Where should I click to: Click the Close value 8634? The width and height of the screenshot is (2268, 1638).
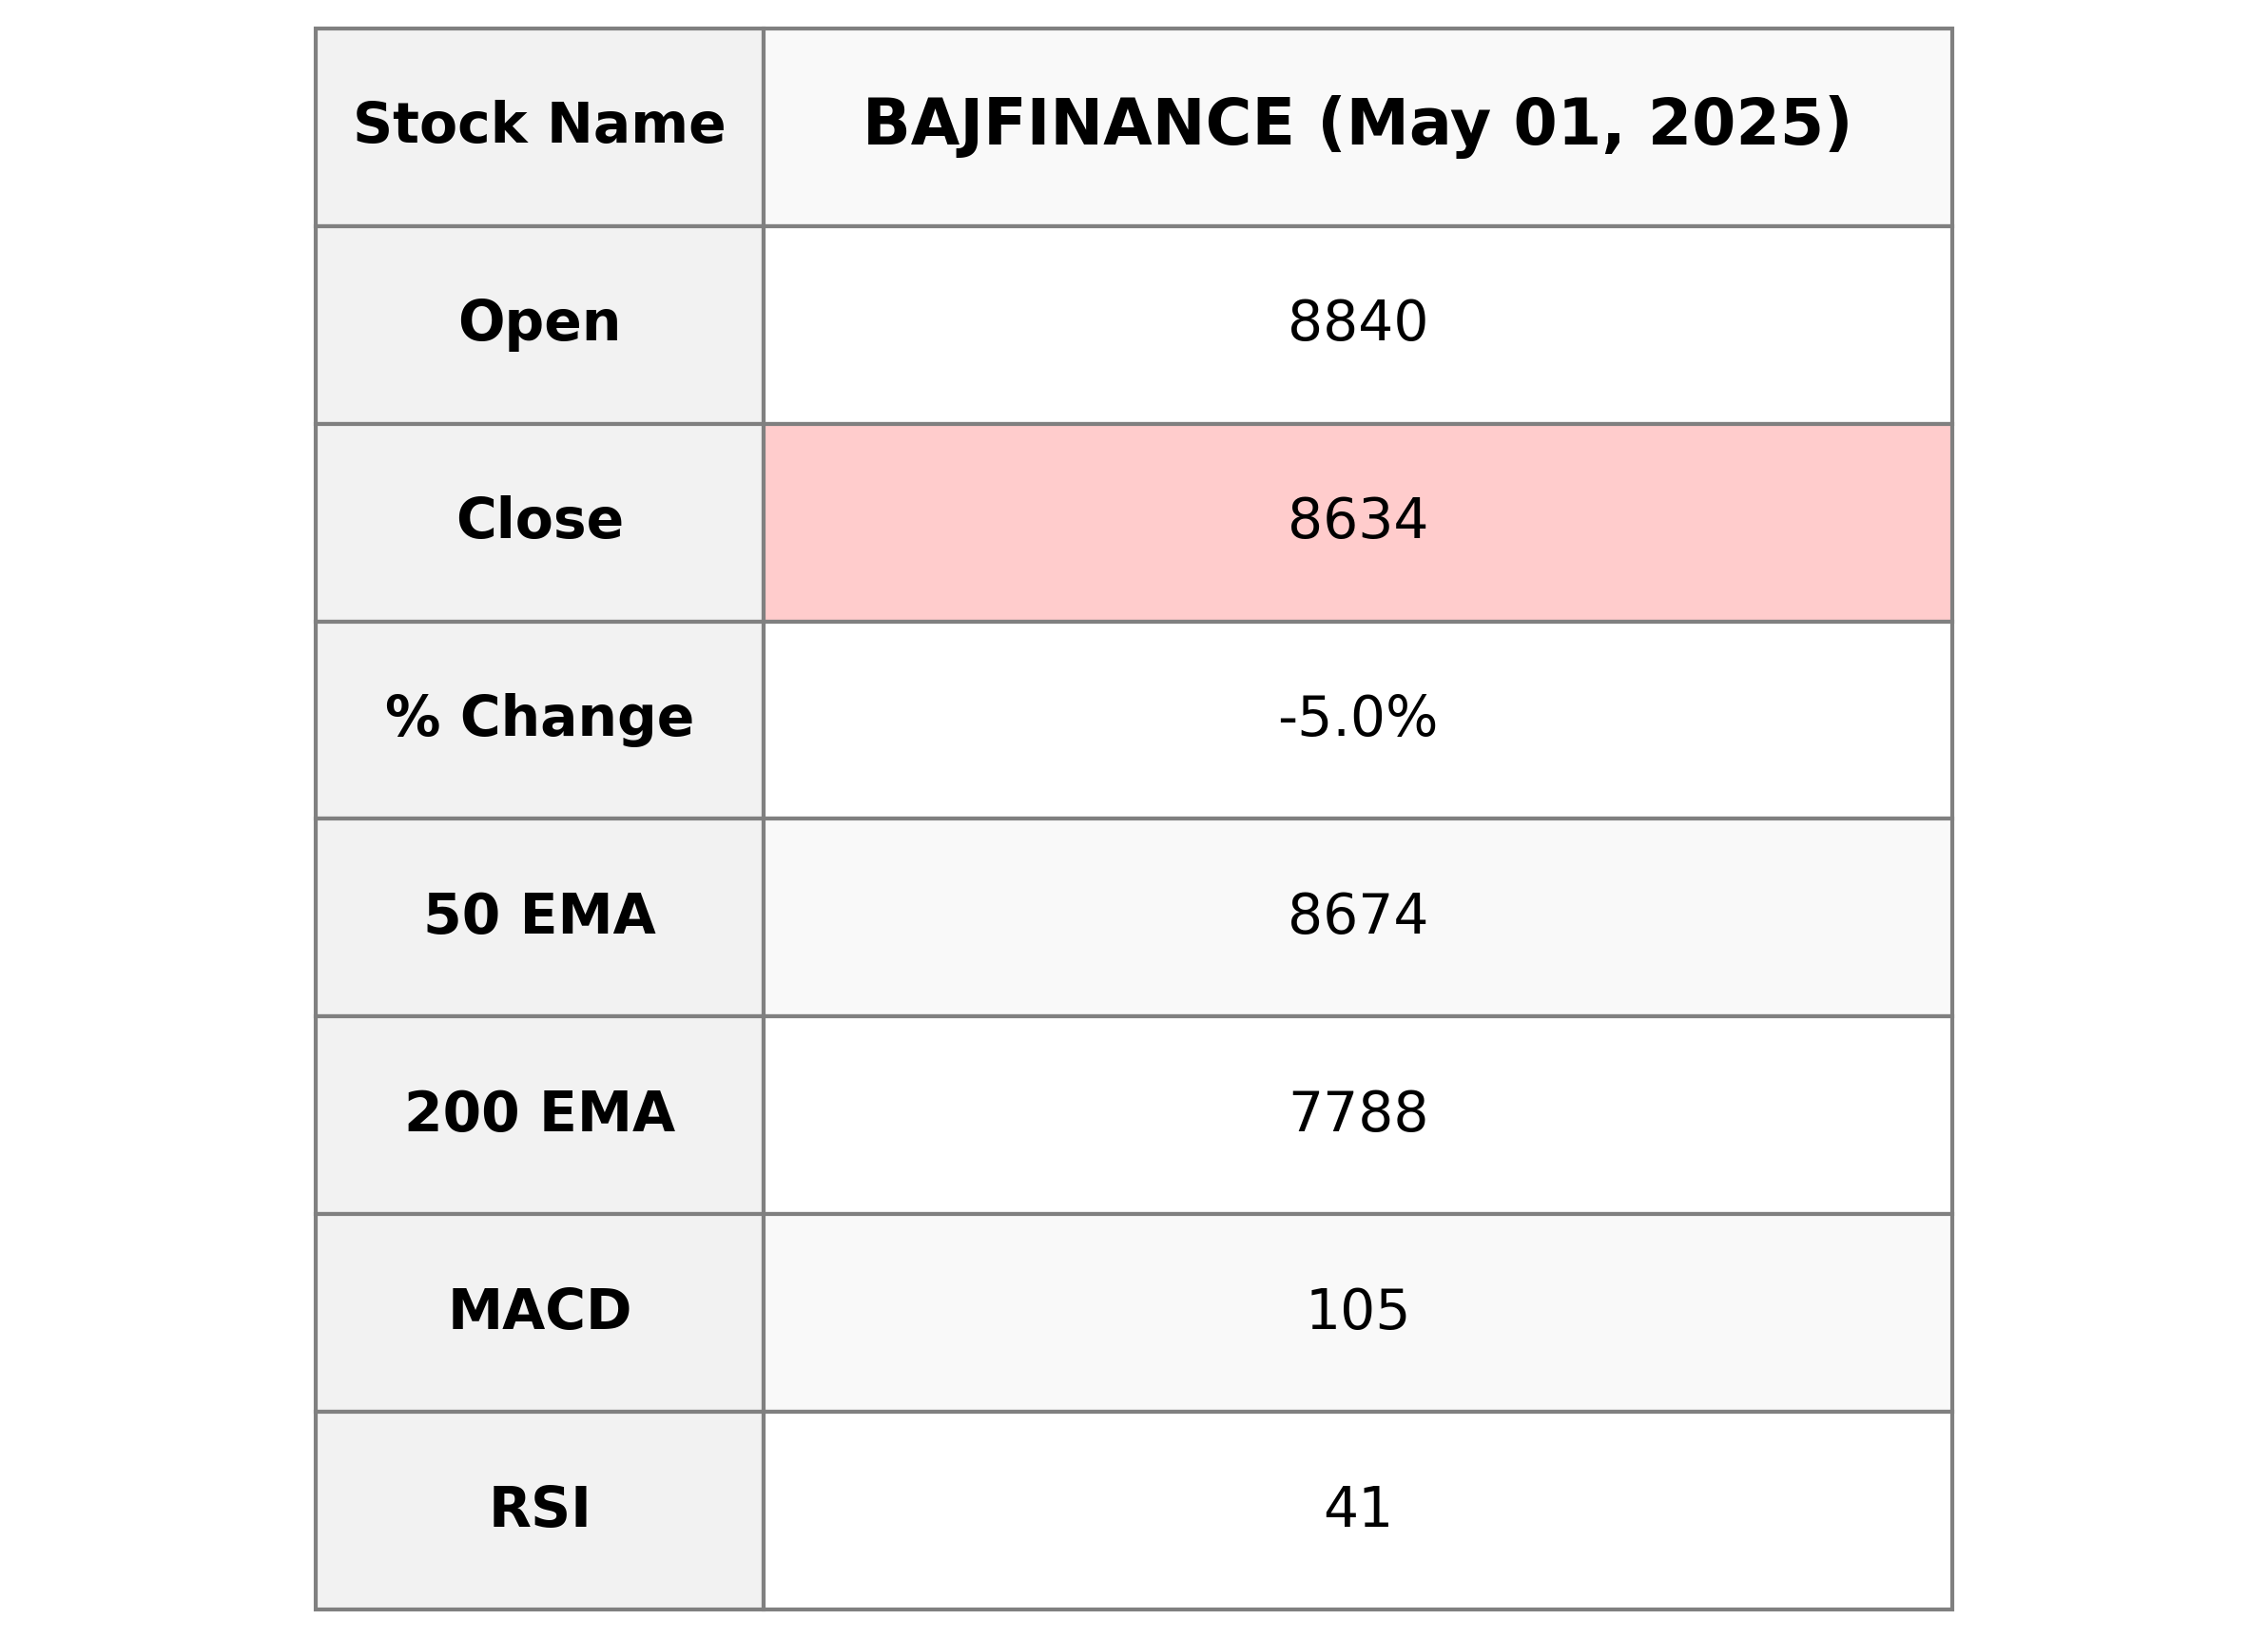1357,520
